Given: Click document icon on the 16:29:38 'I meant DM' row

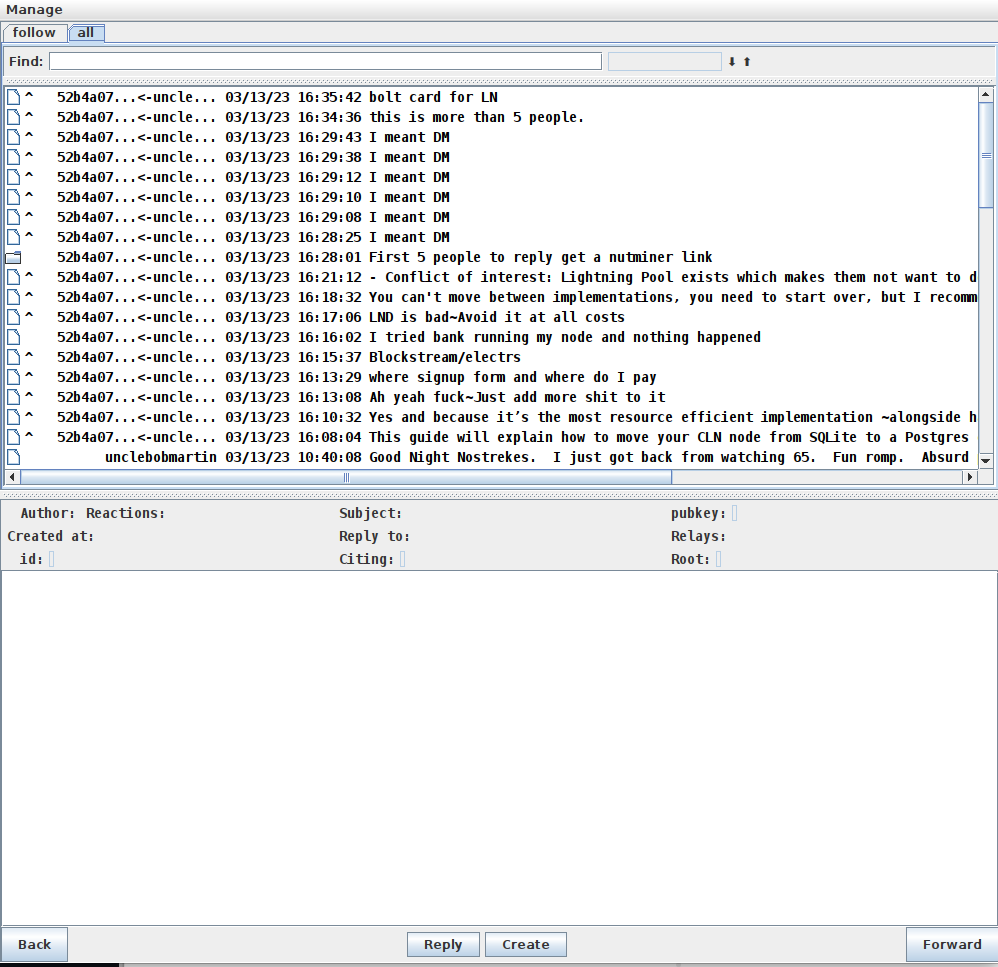Looking at the screenshot, I should coord(13,157).
